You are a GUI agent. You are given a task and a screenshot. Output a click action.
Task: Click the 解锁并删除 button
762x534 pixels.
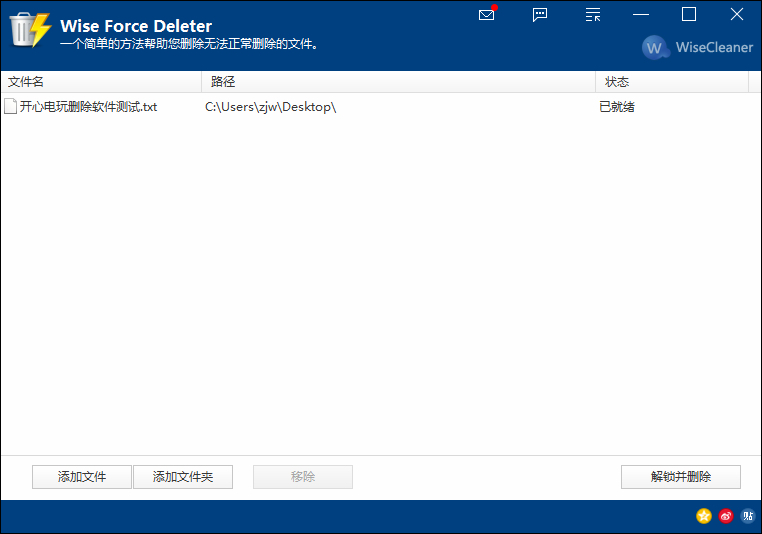[681, 477]
